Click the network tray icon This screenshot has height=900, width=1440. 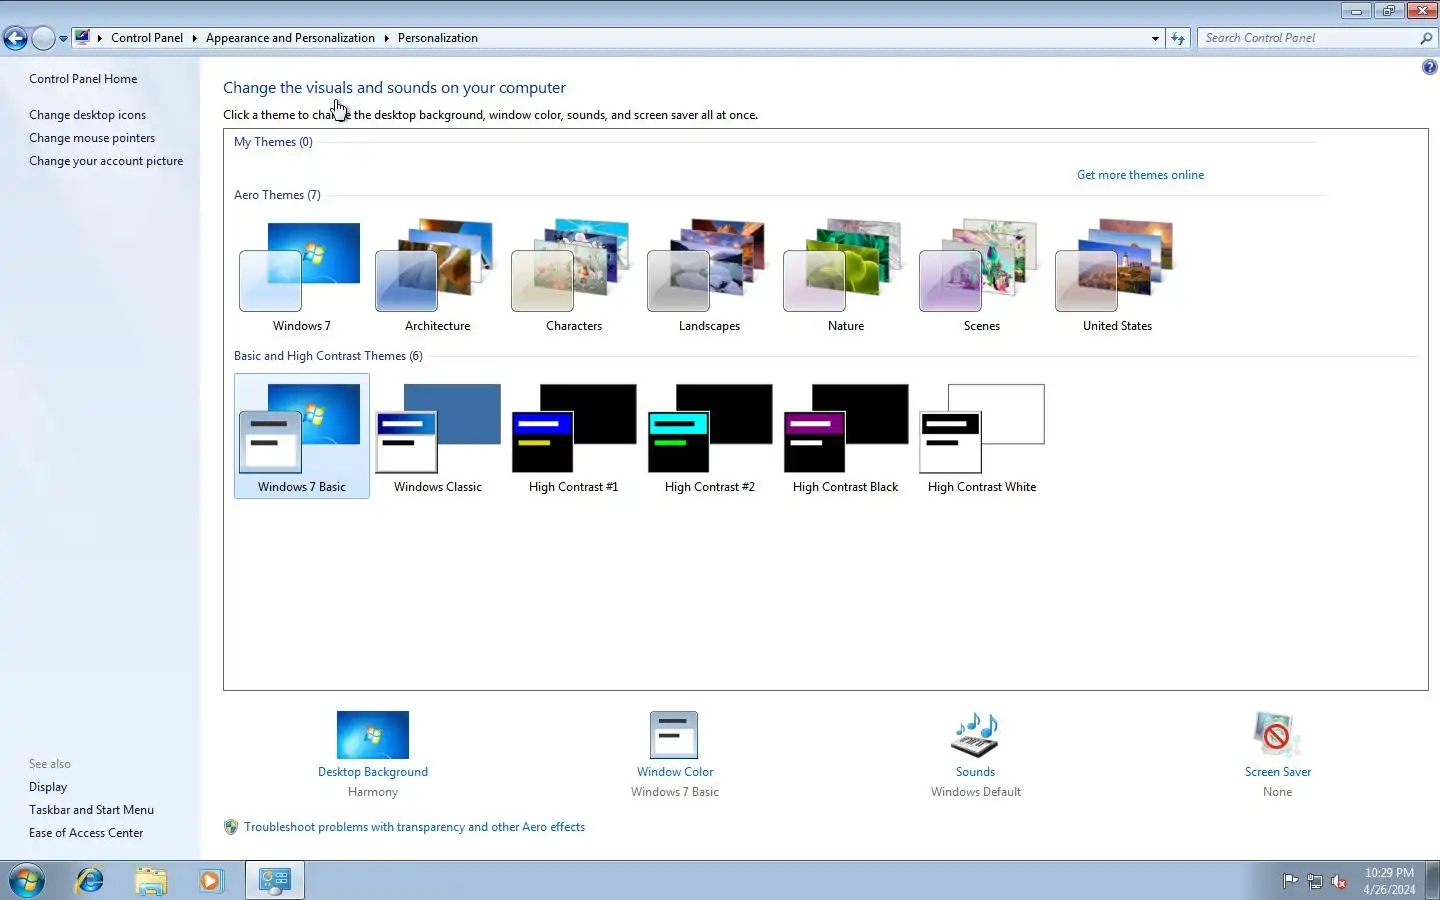click(x=1315, y=881)
